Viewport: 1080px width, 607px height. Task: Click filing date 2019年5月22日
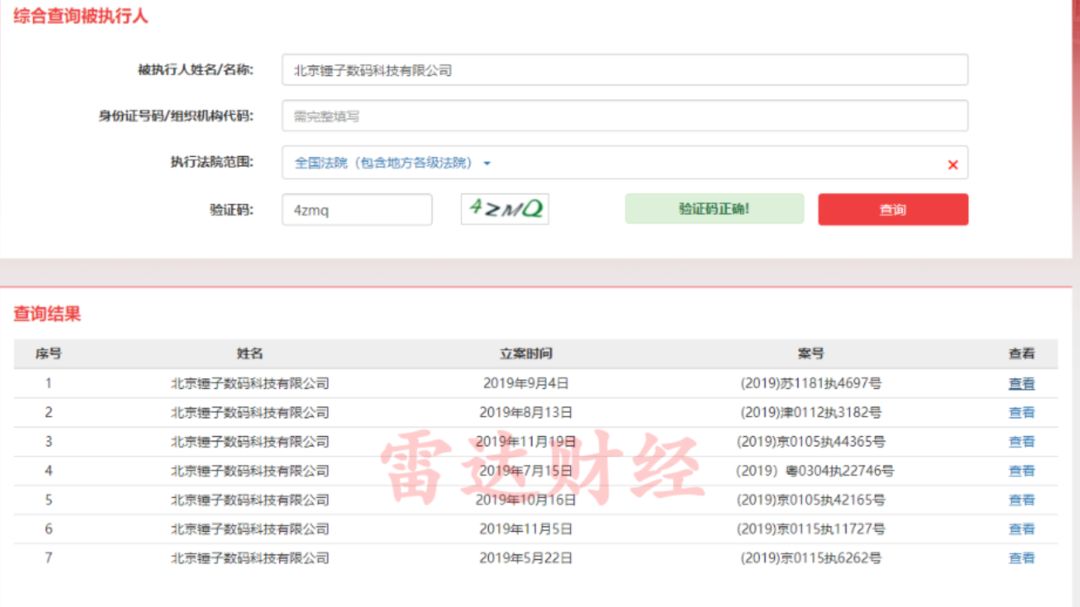(x=526, y=558)
